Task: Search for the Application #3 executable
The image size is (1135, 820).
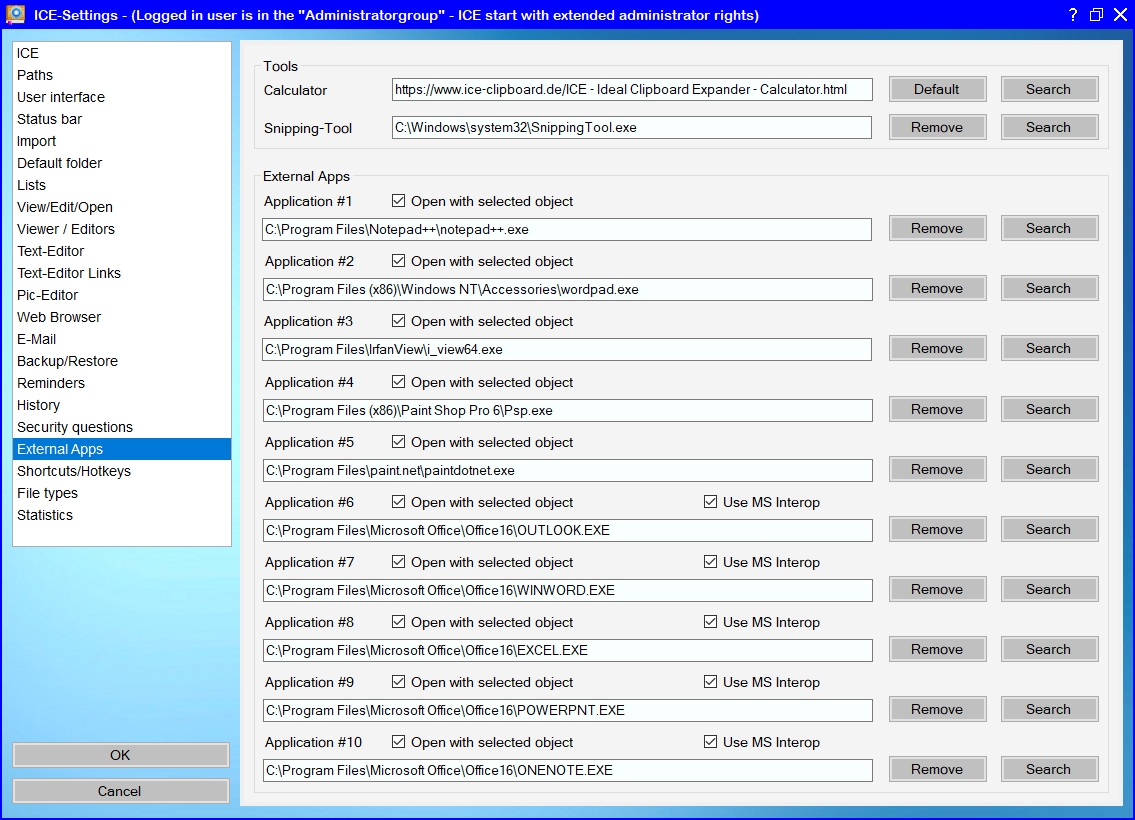Action: coord(1048,348)
